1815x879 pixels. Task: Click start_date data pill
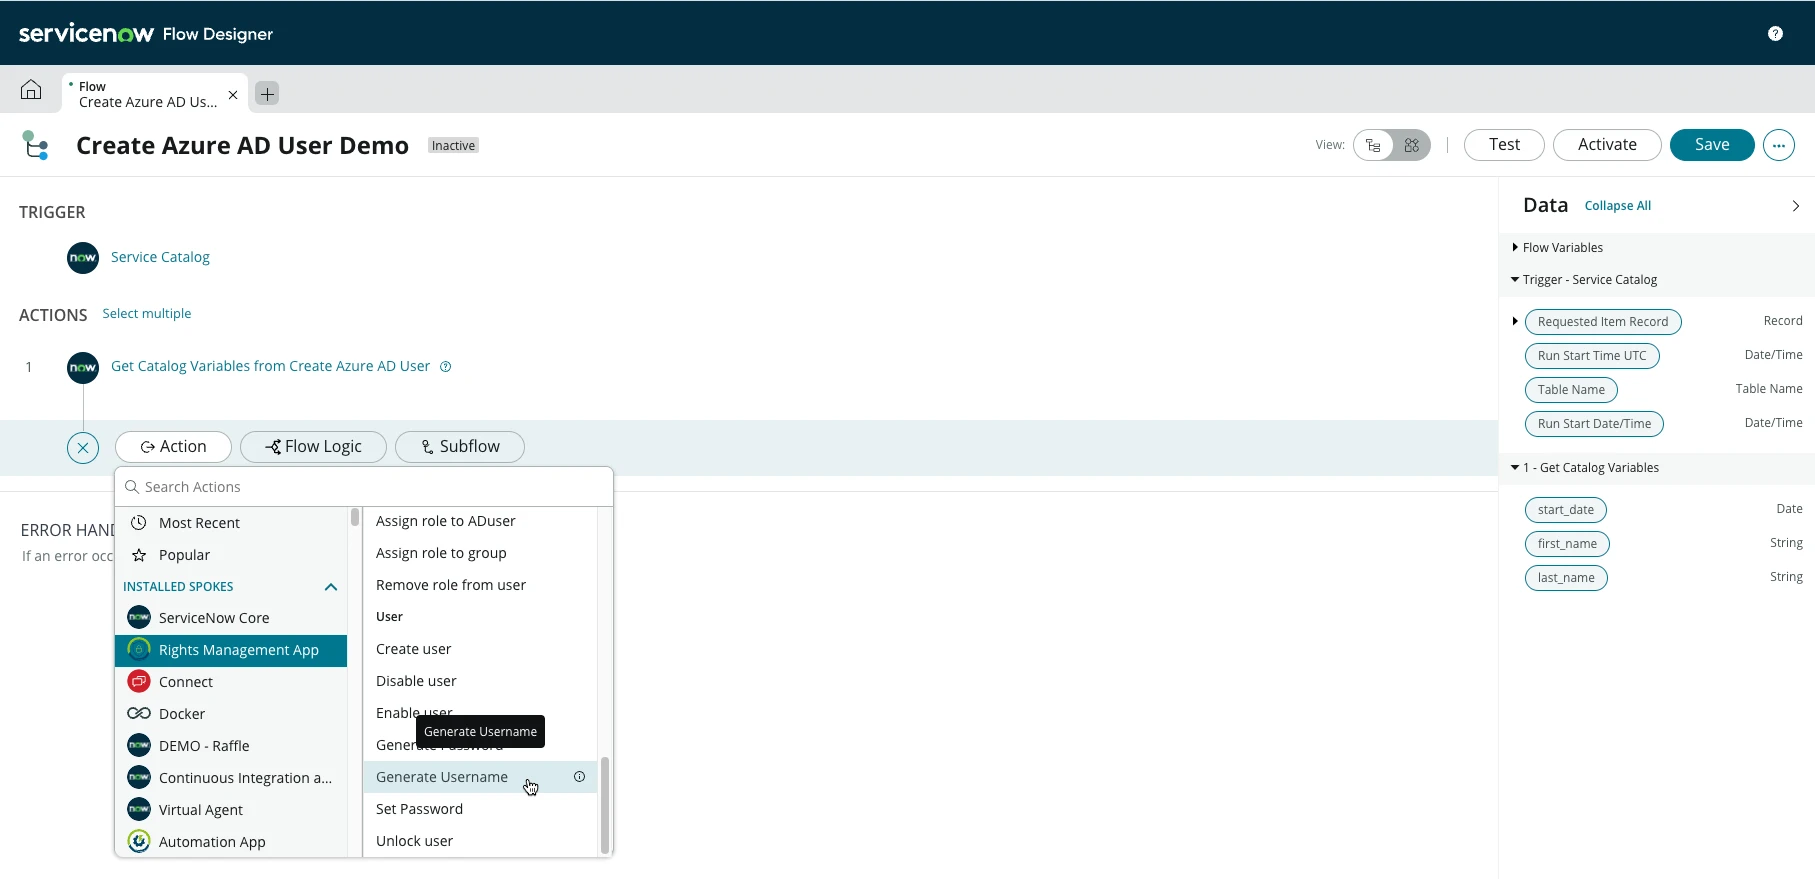[1566, 510]
